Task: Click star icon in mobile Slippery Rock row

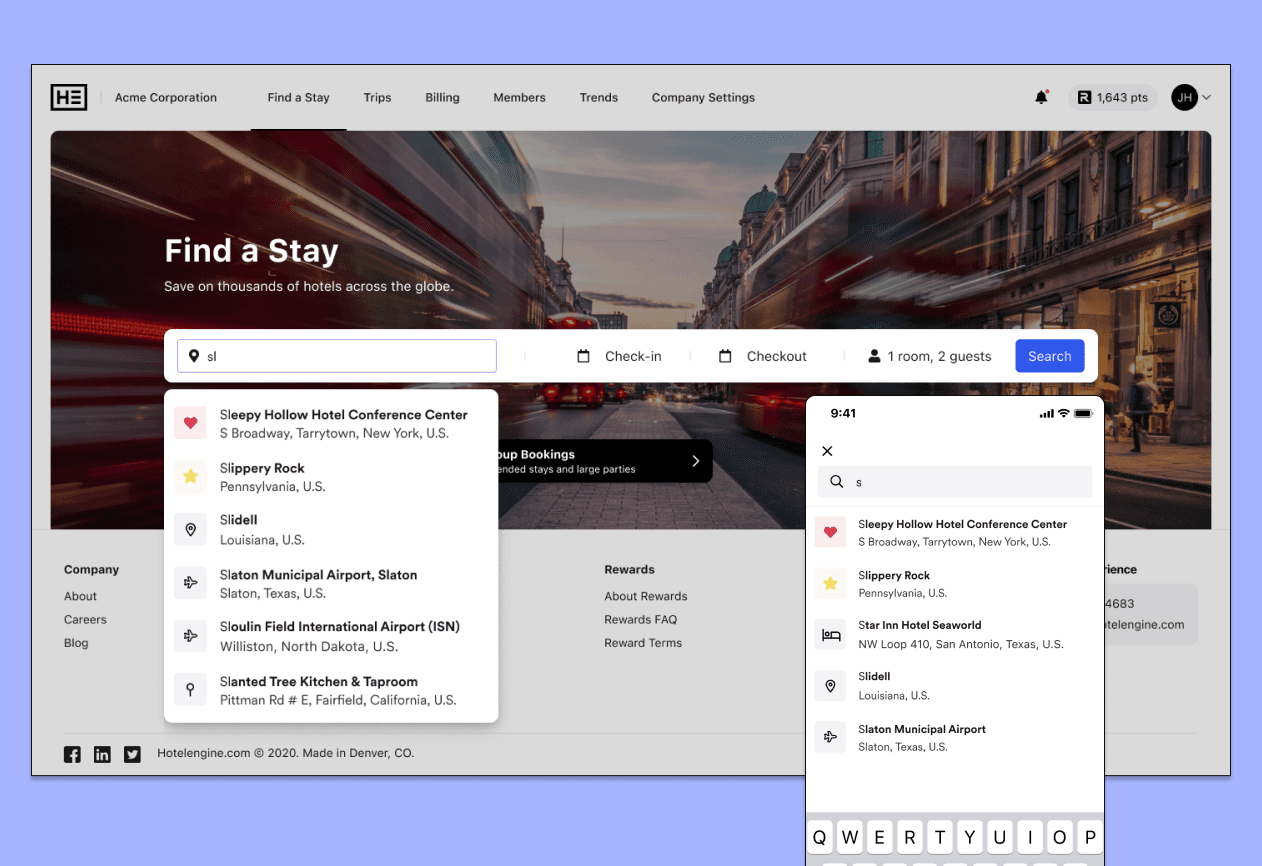Action: point(830,583)
